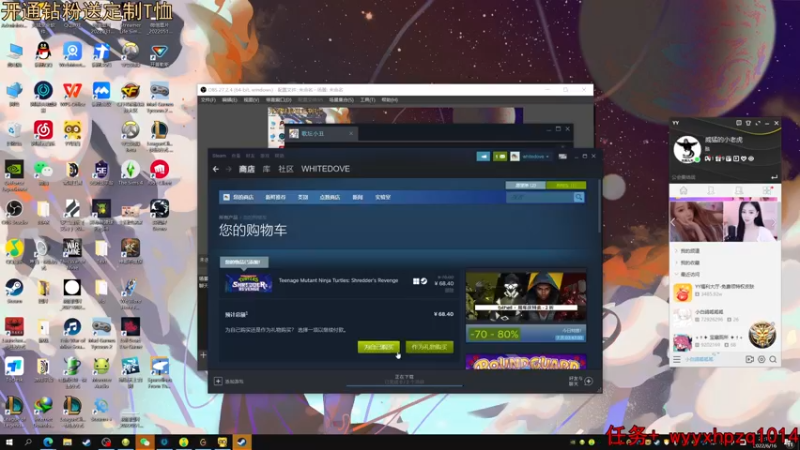Click the add game plus icon in Steam
Screen dimensions: 800x450
tap(218, 381)
